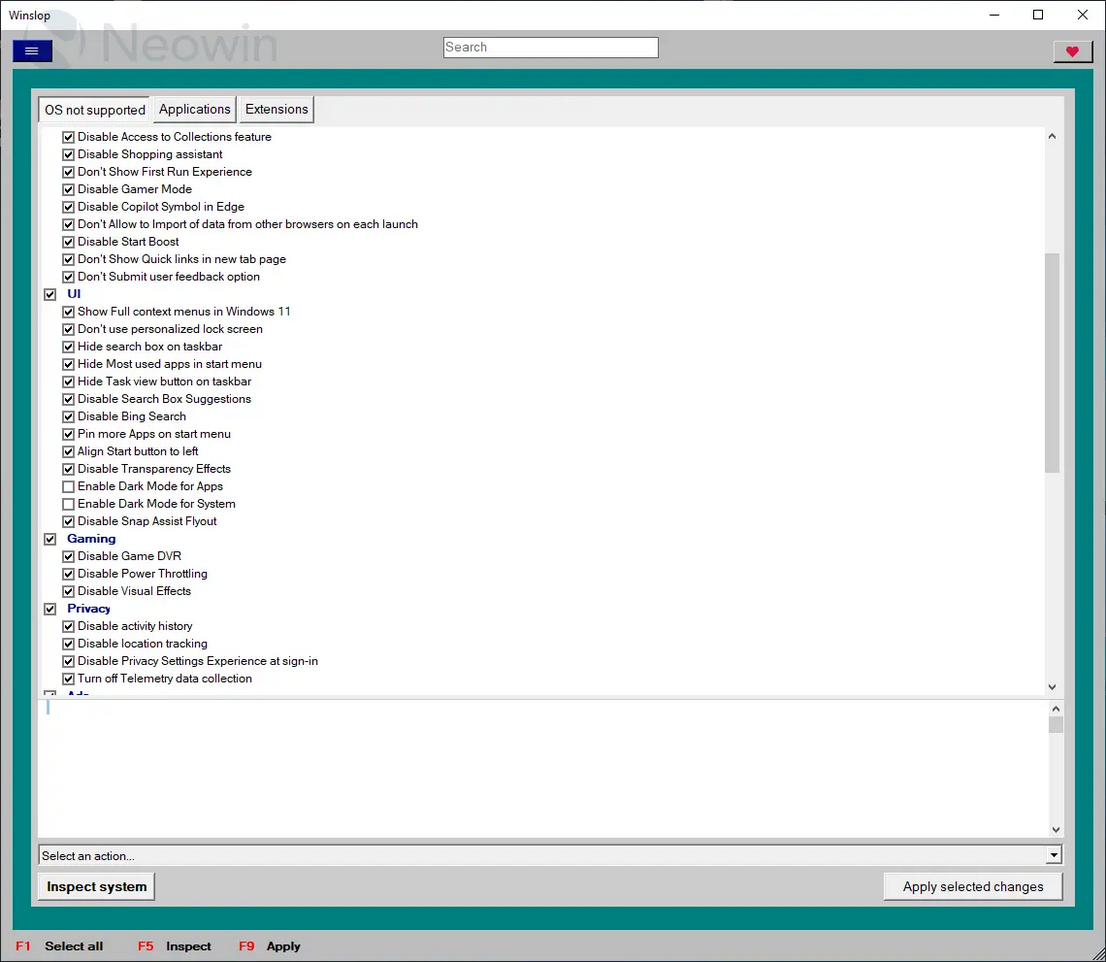Select the Privacy category header
Screen dimensions: 1106x962
89,609
